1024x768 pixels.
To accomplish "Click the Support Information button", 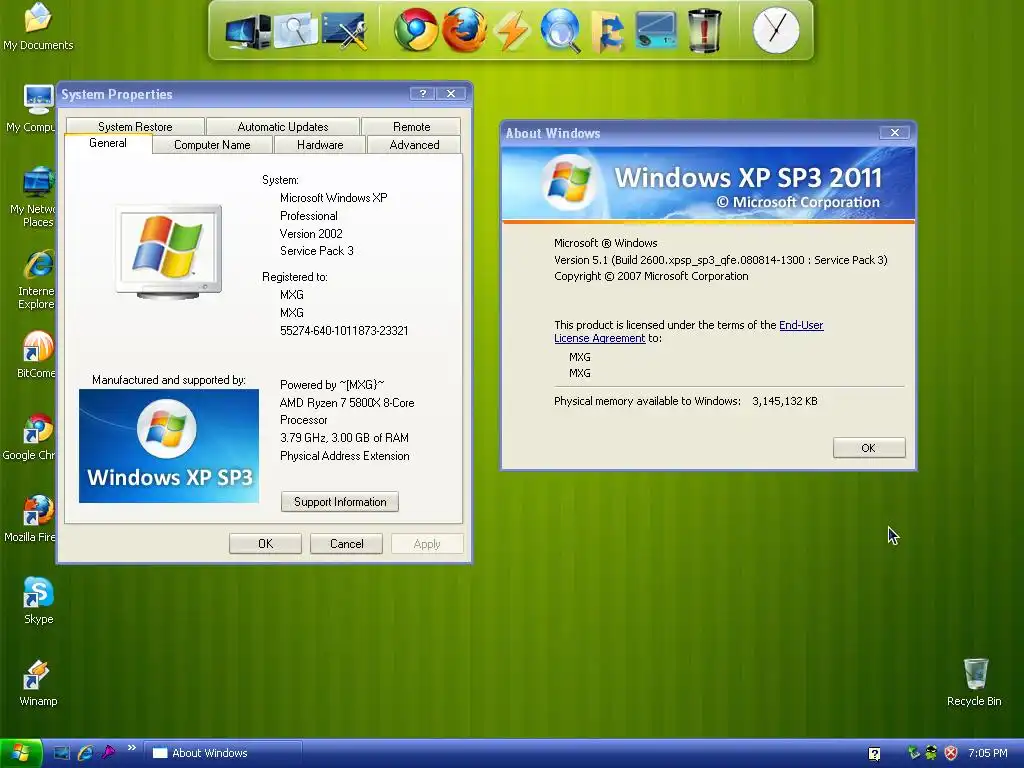I will [x=340, y=502].
